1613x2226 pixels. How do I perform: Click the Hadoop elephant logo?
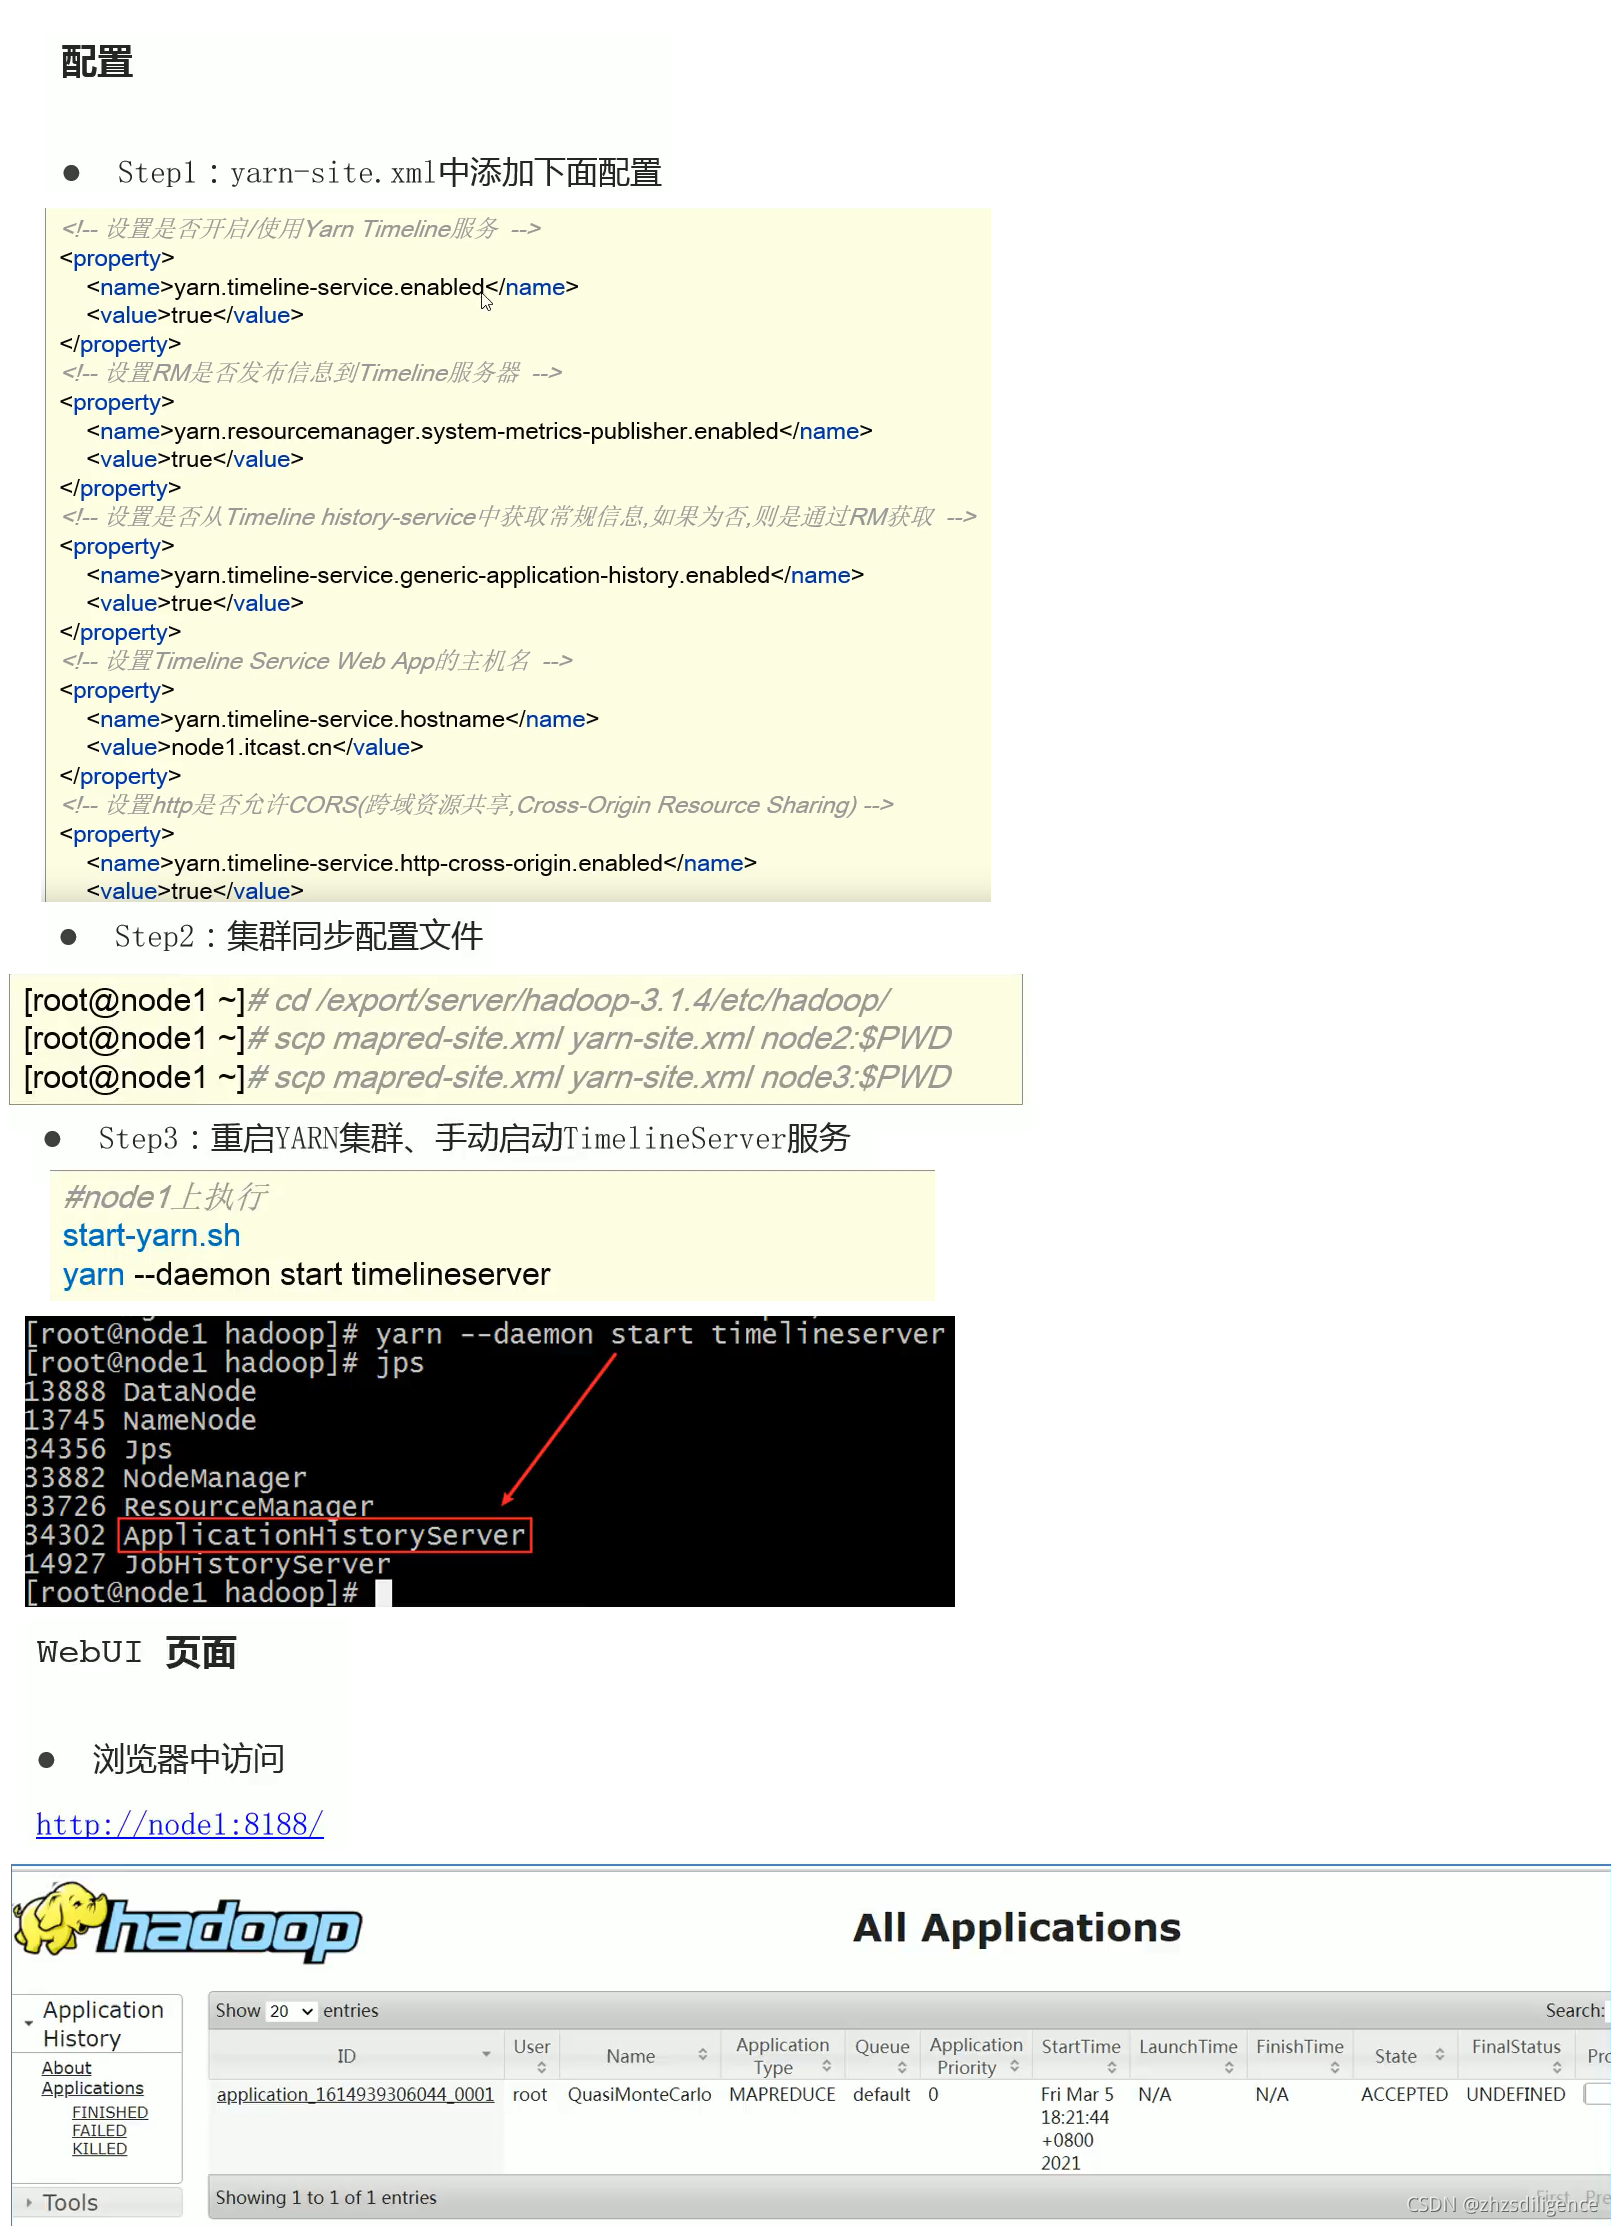(x=188, y=1922)
